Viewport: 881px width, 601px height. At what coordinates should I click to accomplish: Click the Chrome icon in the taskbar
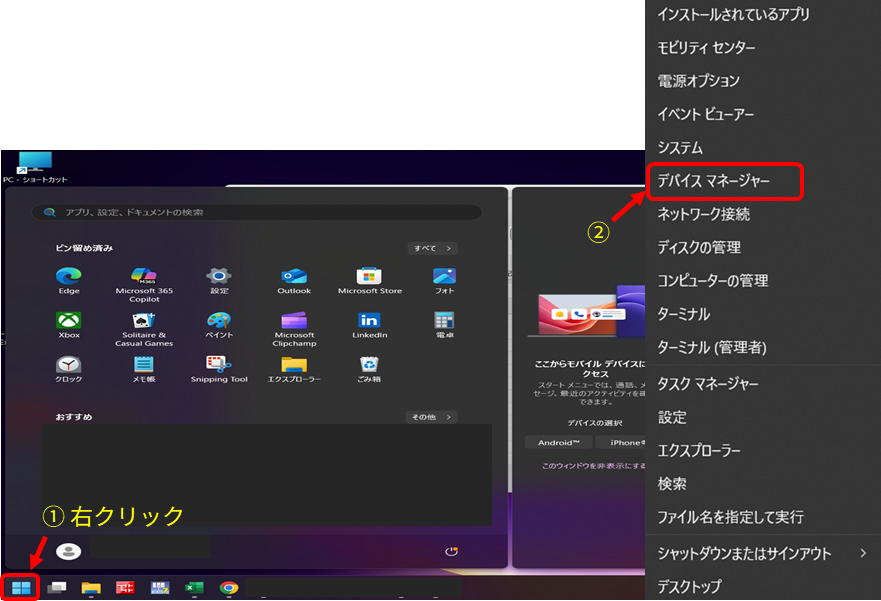[229, 588]
